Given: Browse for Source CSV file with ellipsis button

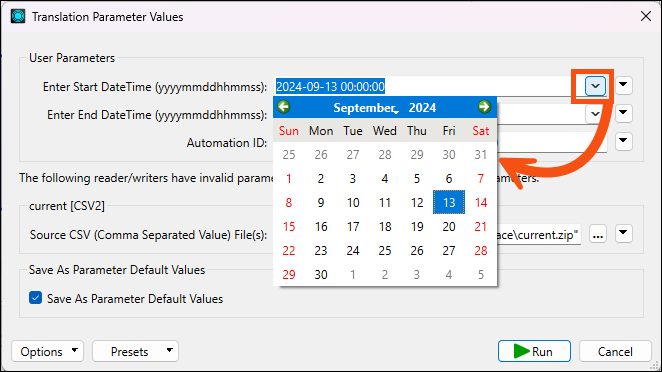Looking at the screenshot, I should click(598, 234).
